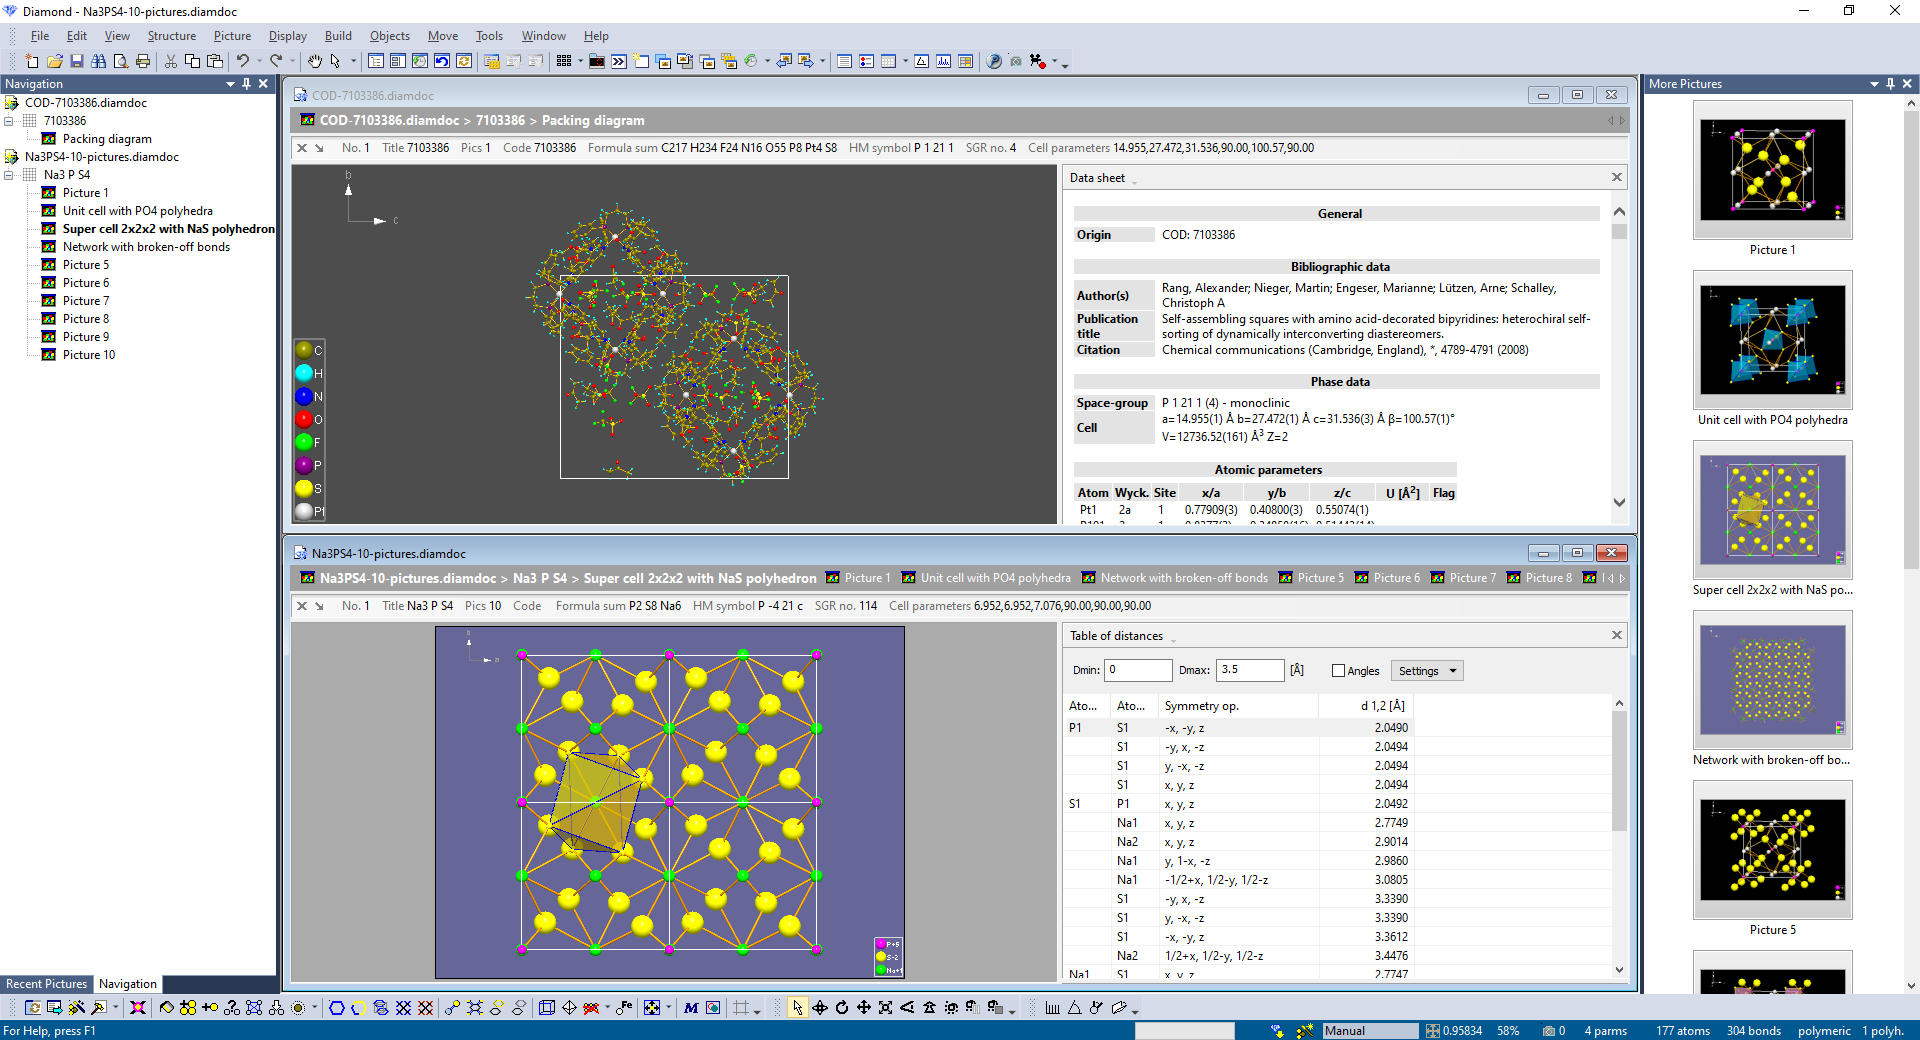Toggle the pin on the Navigation panel
This screenshot has height=1040, width=1920.
coord(246,84)
